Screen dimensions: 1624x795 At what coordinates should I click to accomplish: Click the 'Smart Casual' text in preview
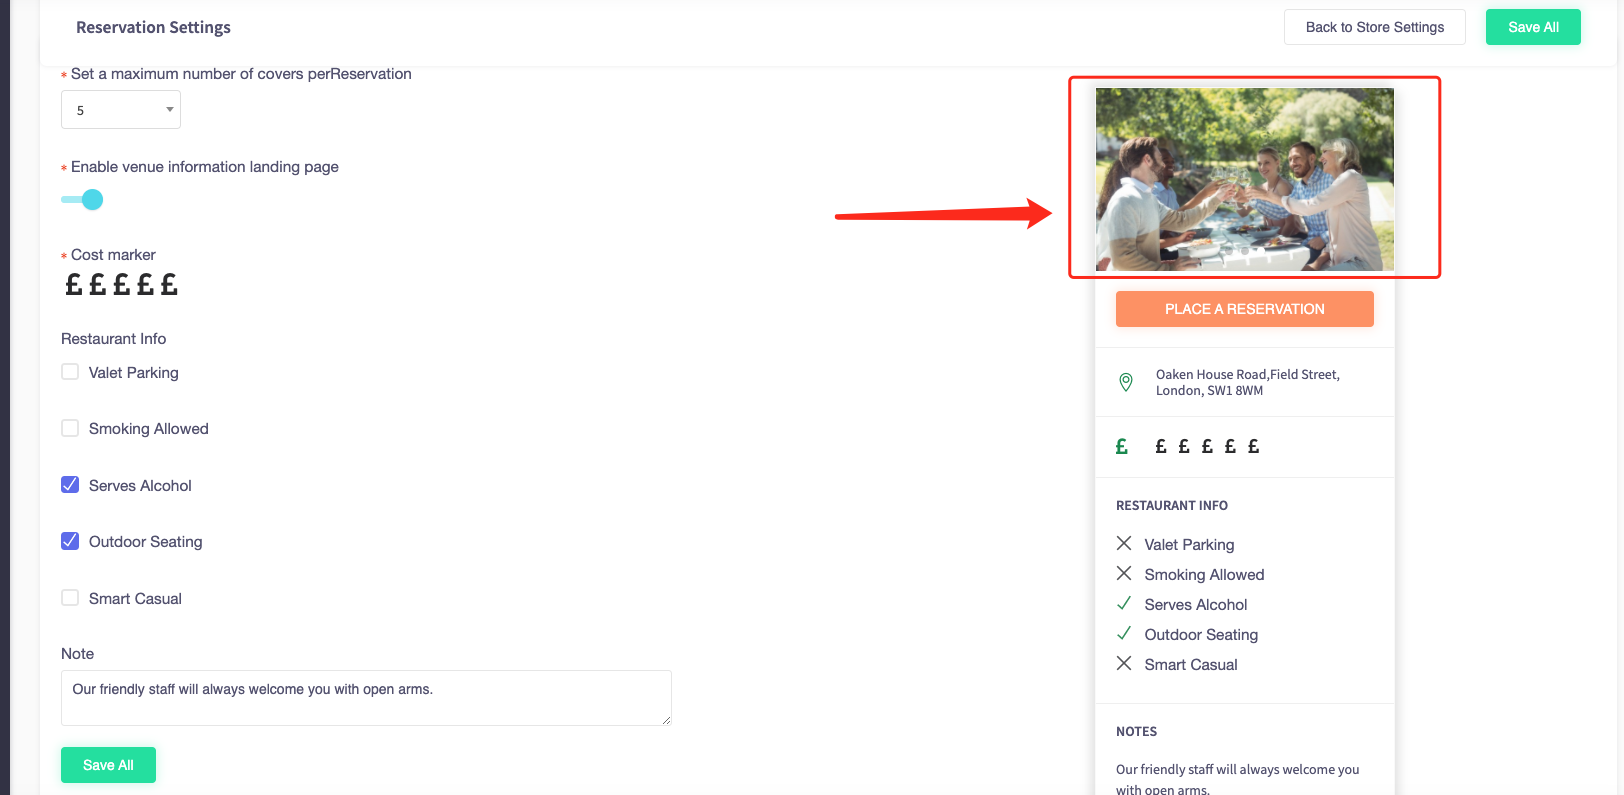1191,665
